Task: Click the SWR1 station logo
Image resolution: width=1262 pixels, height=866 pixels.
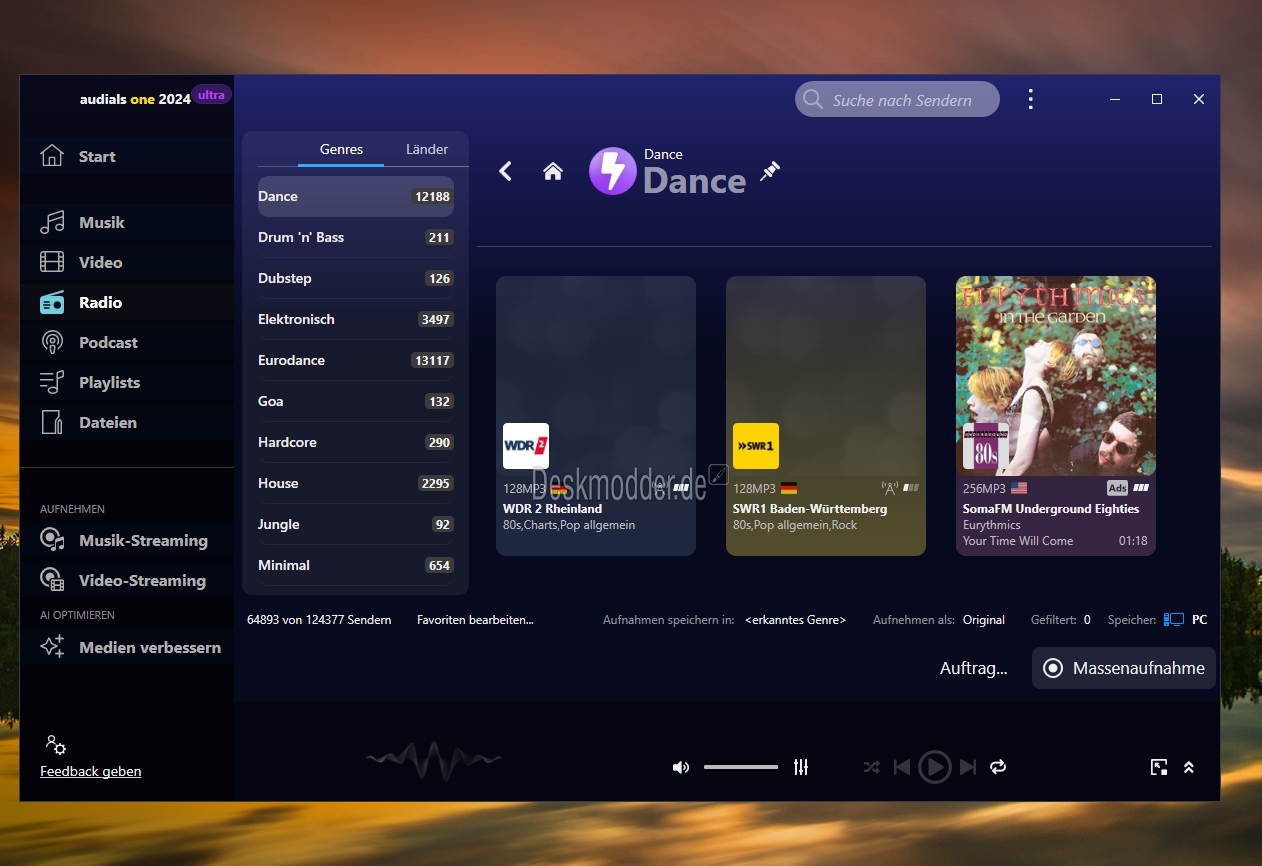Action: (x=756, y=446)
